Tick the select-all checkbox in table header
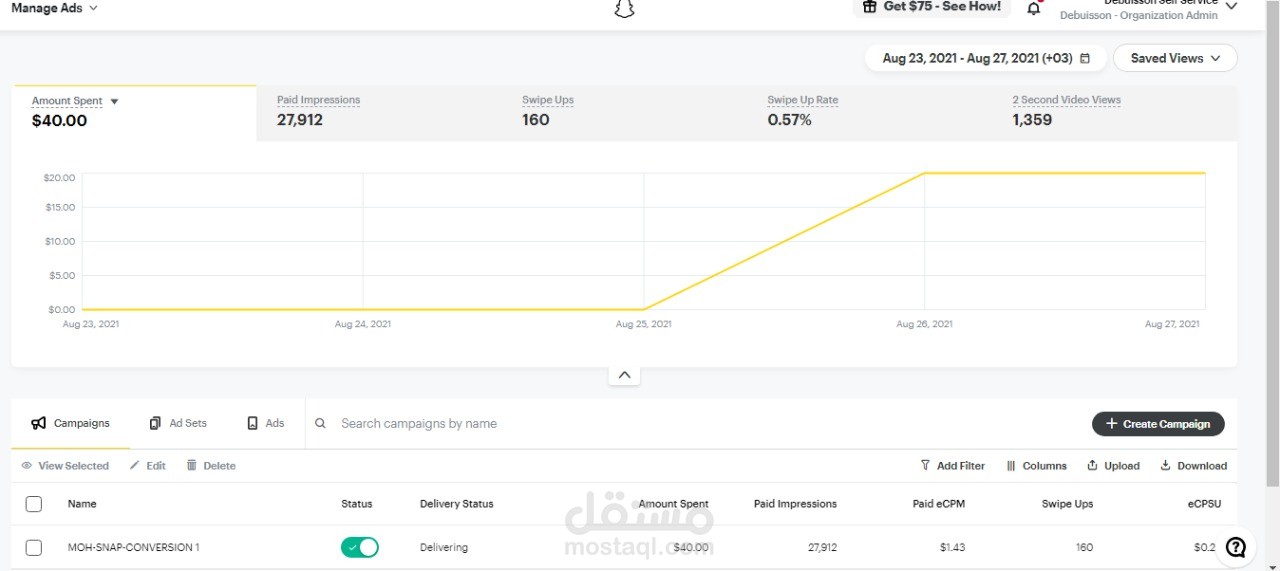The image size is (1280, 571). 34,504
